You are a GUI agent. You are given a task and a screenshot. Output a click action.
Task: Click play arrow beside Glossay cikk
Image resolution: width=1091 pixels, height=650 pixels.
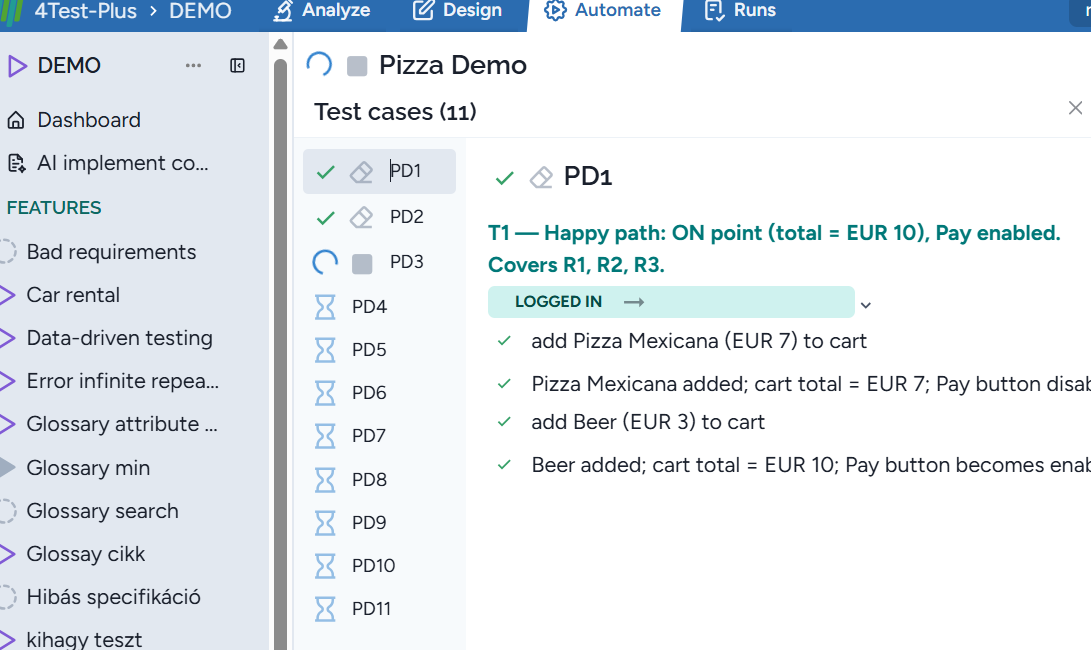(x=8, y=554)
